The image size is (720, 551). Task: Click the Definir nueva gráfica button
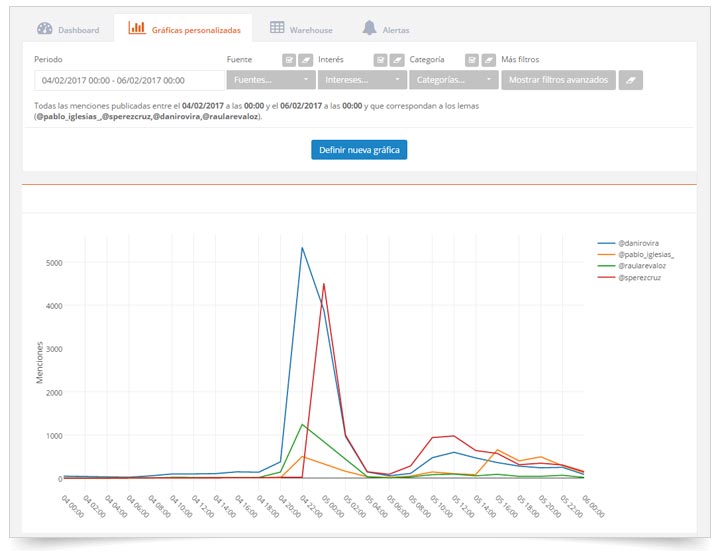click(x=359, y=150)
